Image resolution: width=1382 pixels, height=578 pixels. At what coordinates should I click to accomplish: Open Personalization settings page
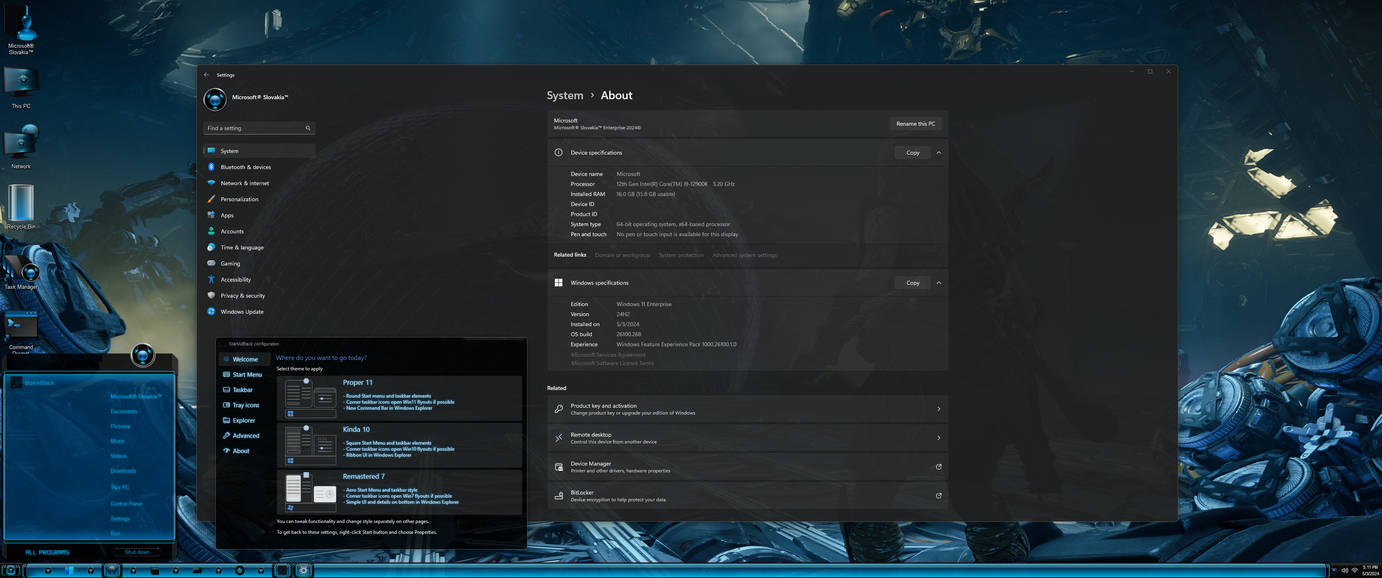coord(259,199)
